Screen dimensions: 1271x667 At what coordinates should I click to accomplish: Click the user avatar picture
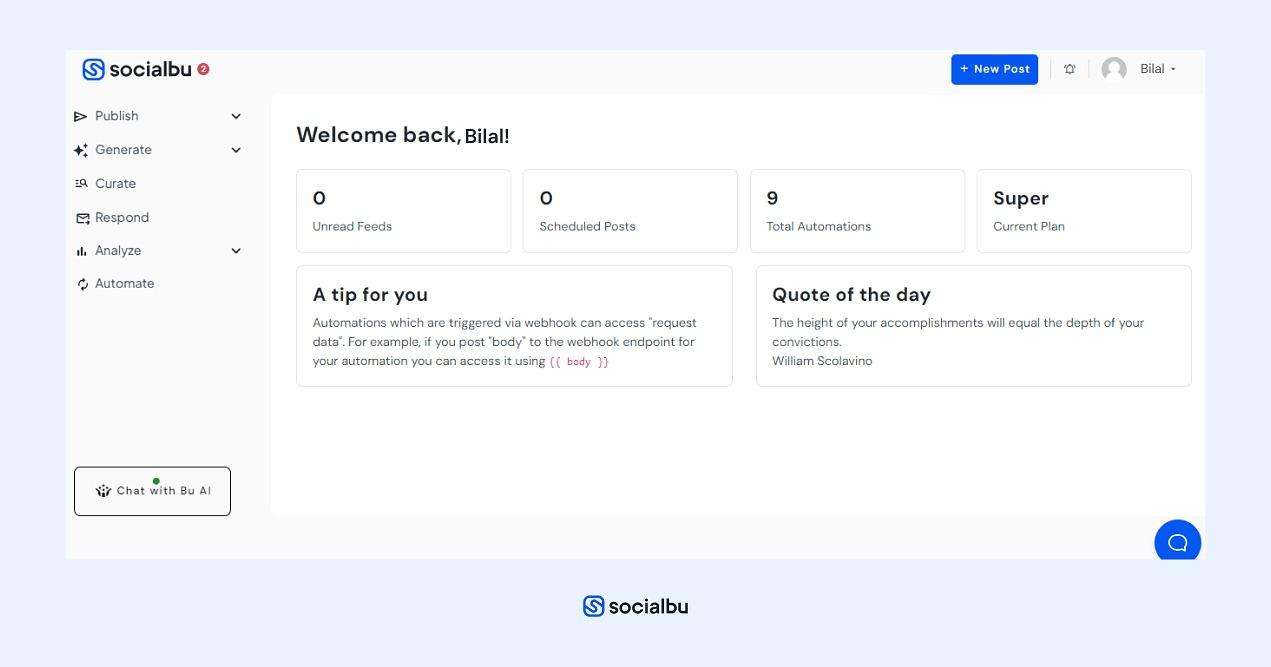coord(1114,69)
